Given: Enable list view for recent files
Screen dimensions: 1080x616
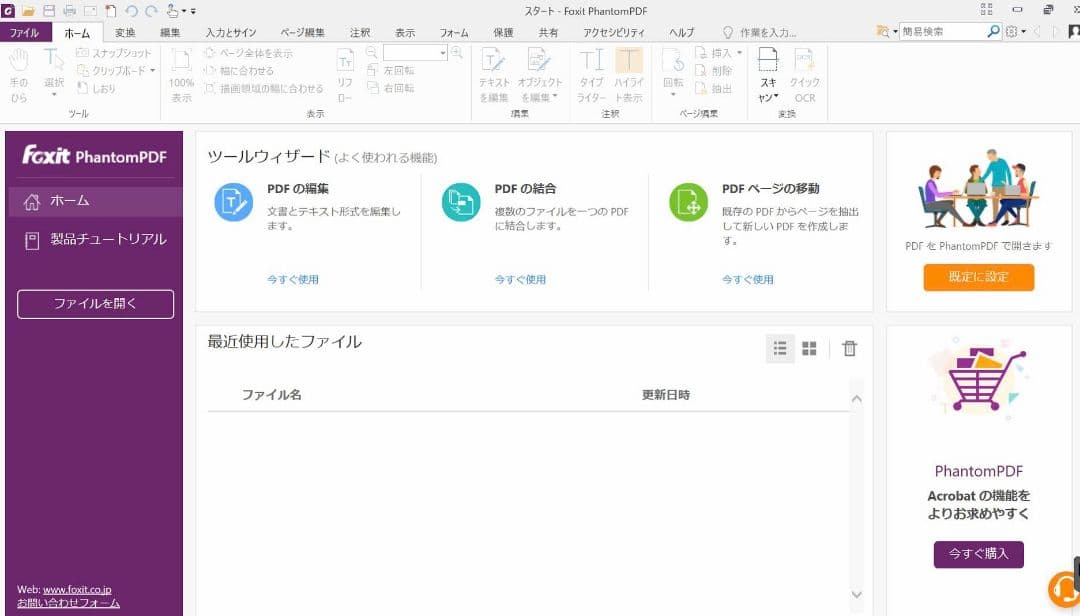Looking at the screenshot, I should pos(780,348).
